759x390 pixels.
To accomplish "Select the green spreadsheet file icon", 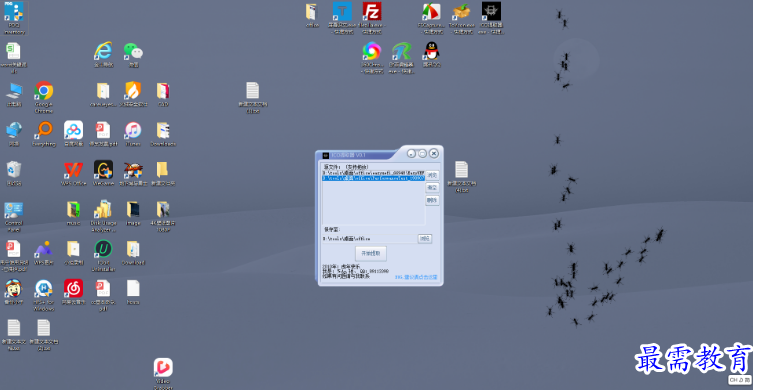I will (x=14, y=51).
